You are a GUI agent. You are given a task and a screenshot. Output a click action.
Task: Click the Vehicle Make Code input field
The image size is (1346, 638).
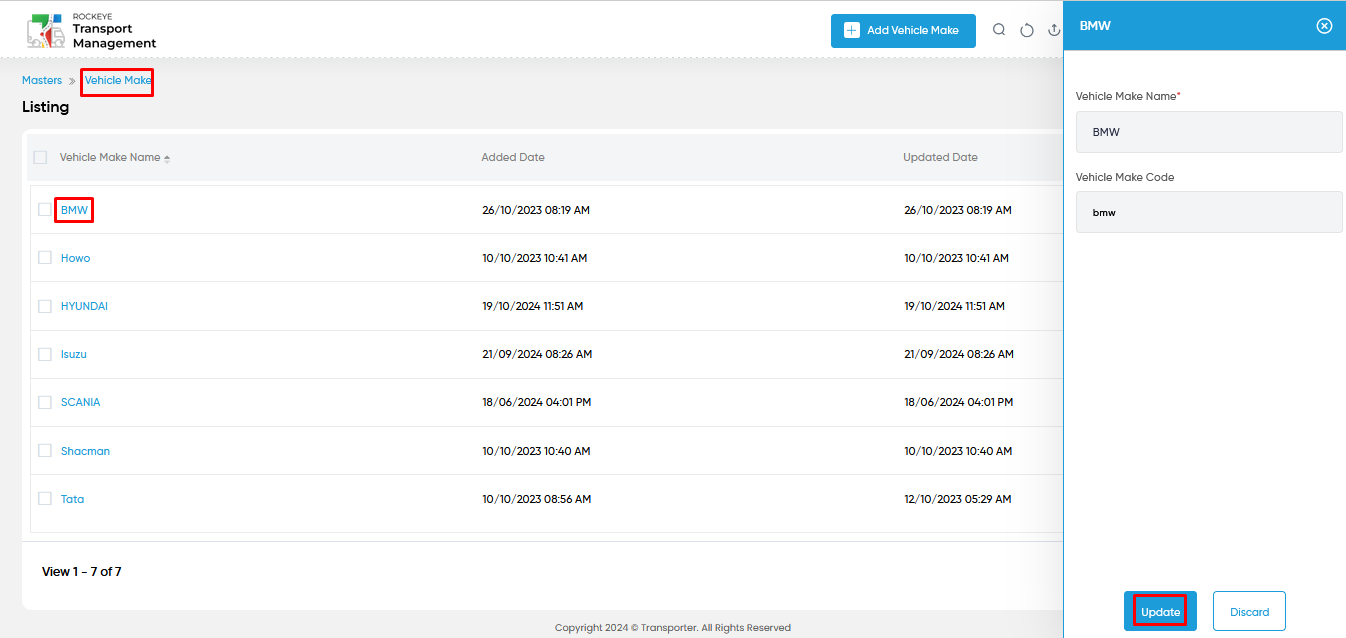click(x=1209, y=212)
